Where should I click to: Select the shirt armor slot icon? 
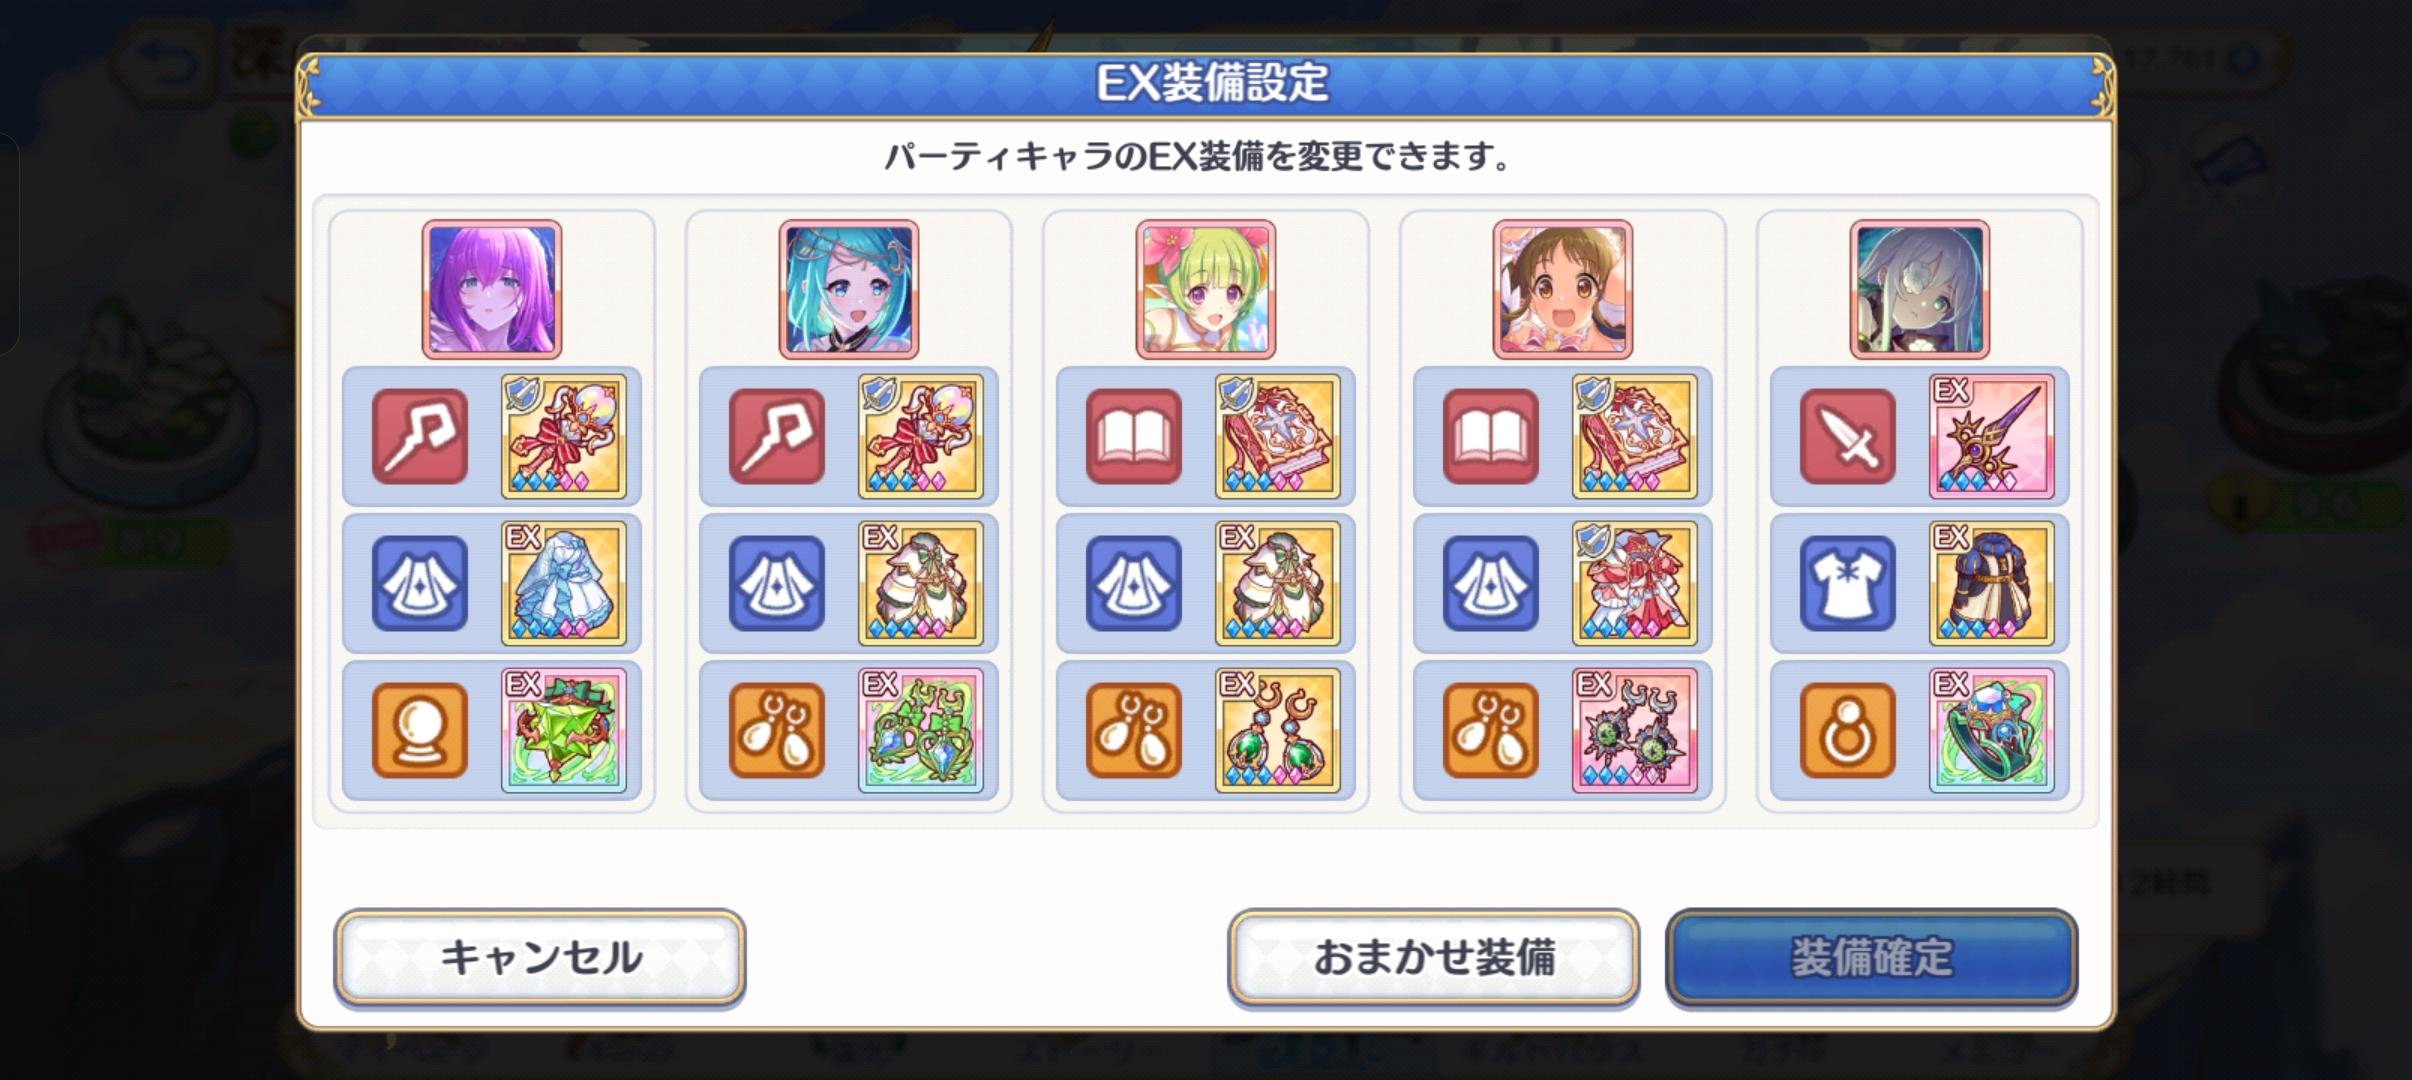pyautogui.click(x=1848, y=583)
